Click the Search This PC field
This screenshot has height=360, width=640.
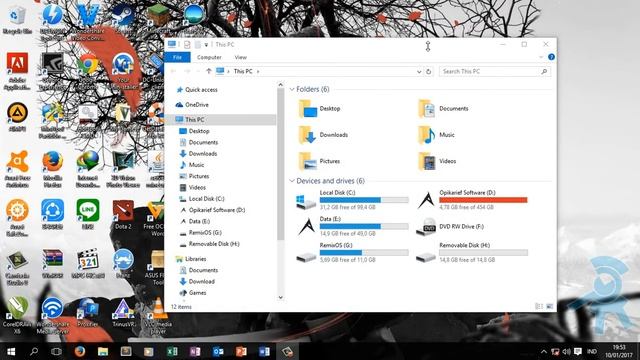[495, 71]
